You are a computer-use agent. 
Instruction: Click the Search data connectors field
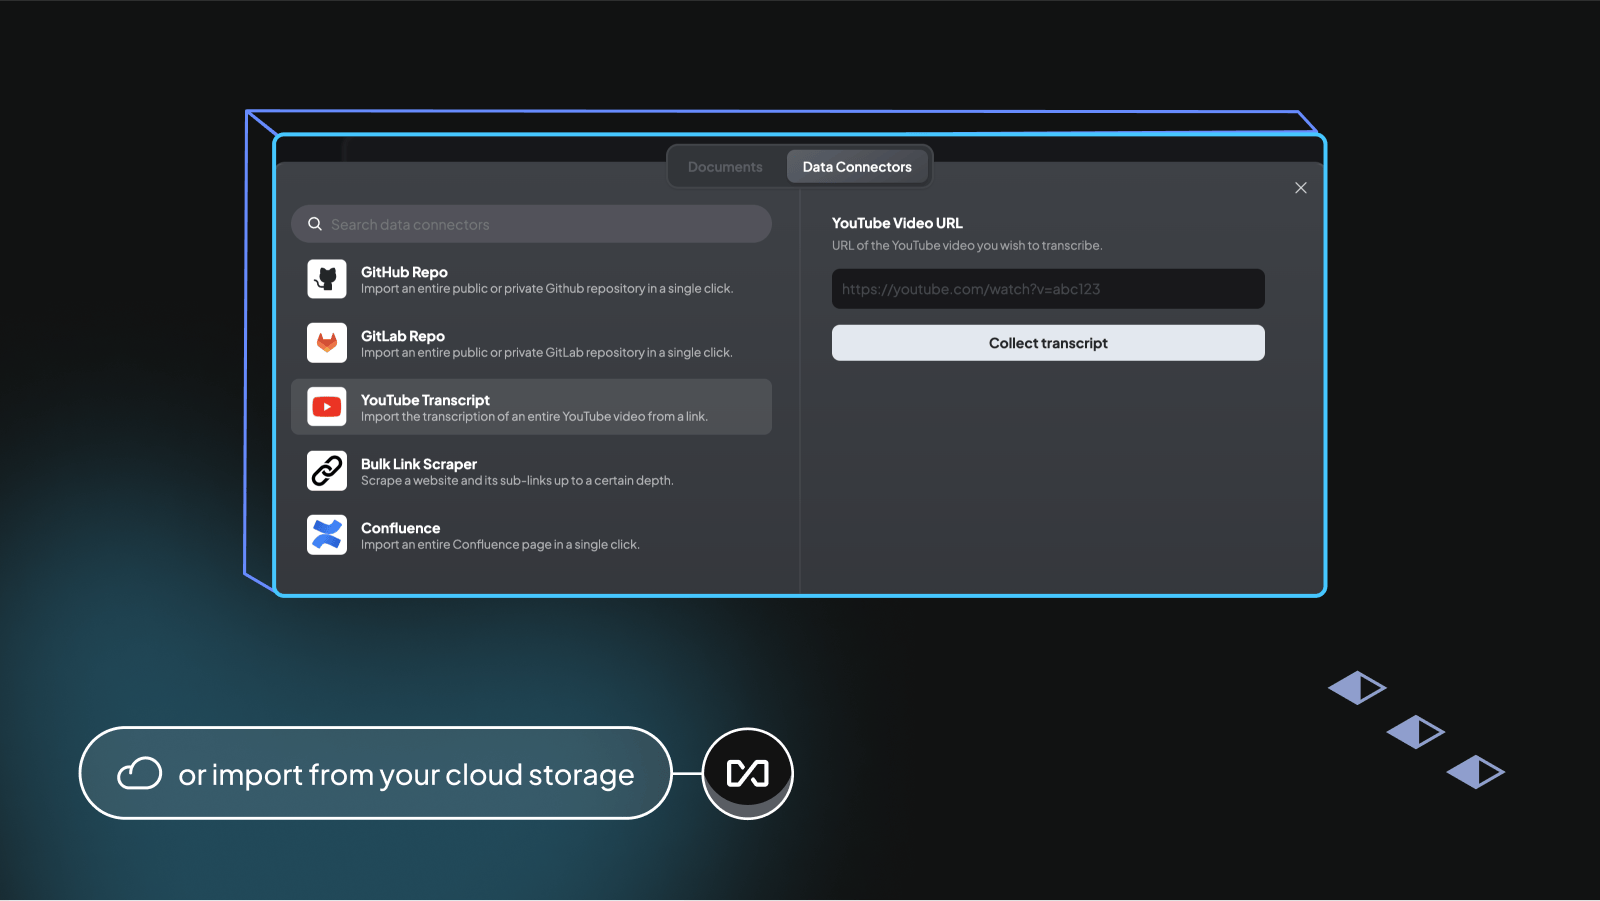tap(531, 224)
